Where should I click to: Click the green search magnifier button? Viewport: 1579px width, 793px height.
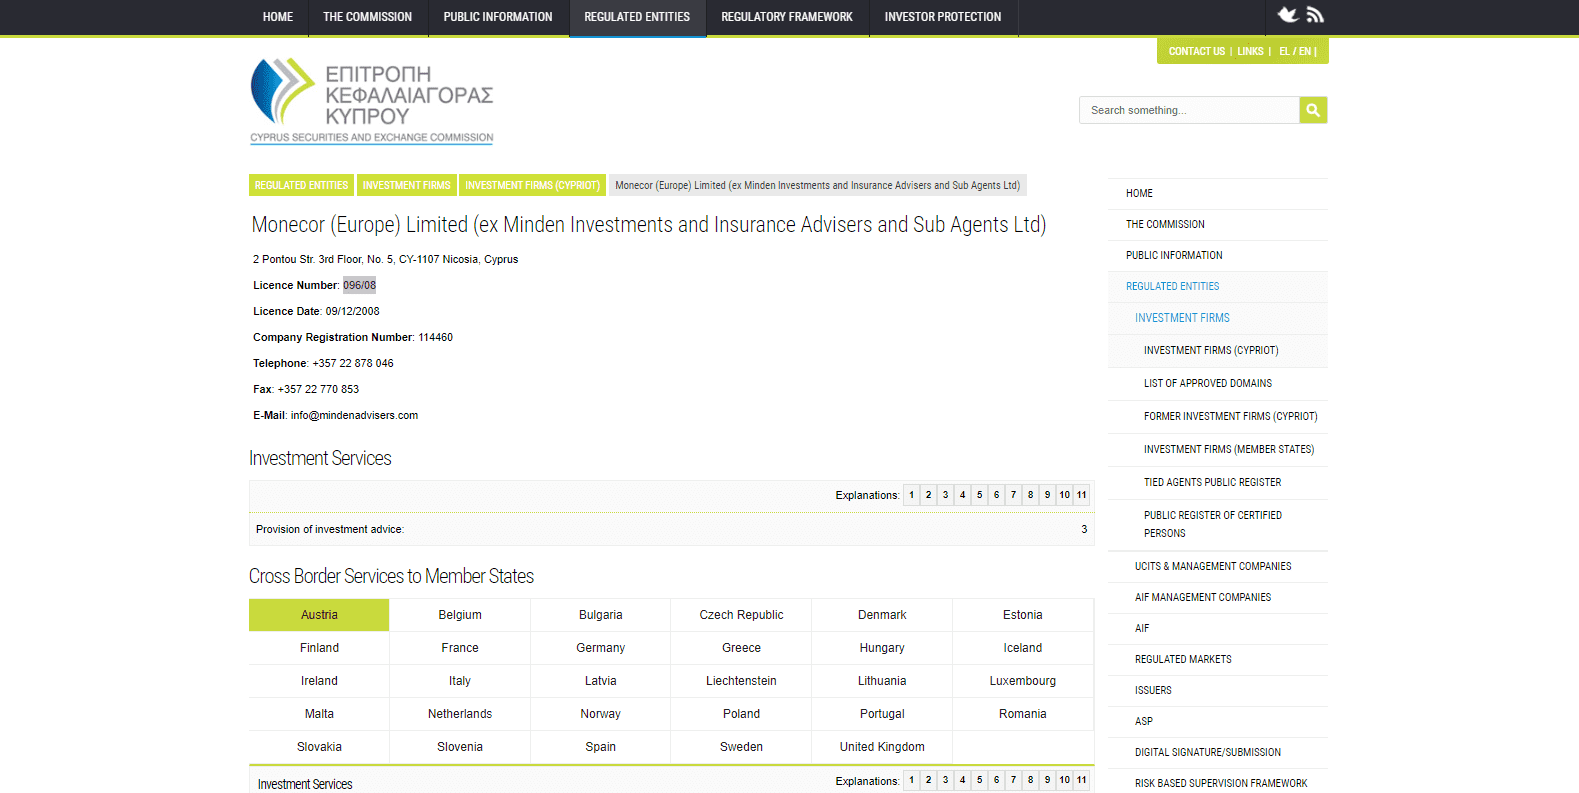1313,110
